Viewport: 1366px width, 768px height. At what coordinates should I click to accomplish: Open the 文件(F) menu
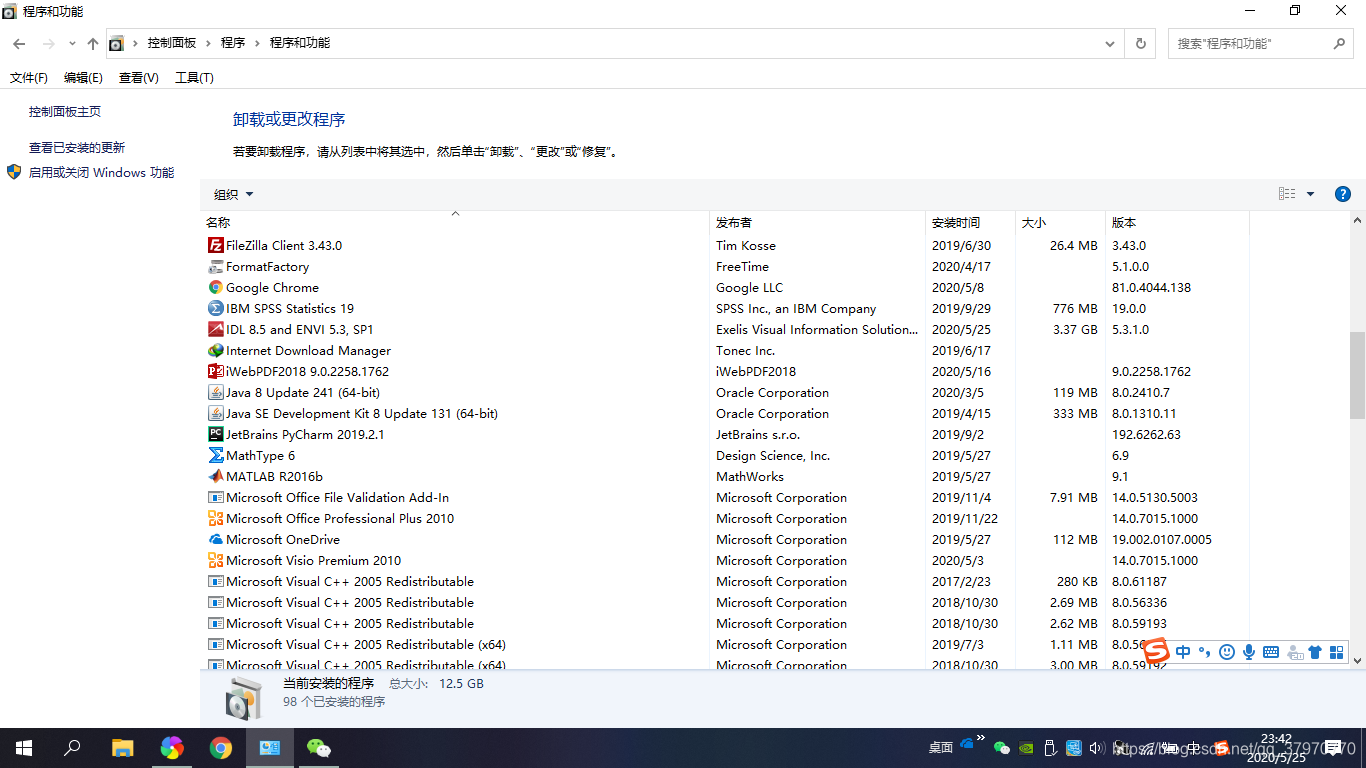click(29, 77)
